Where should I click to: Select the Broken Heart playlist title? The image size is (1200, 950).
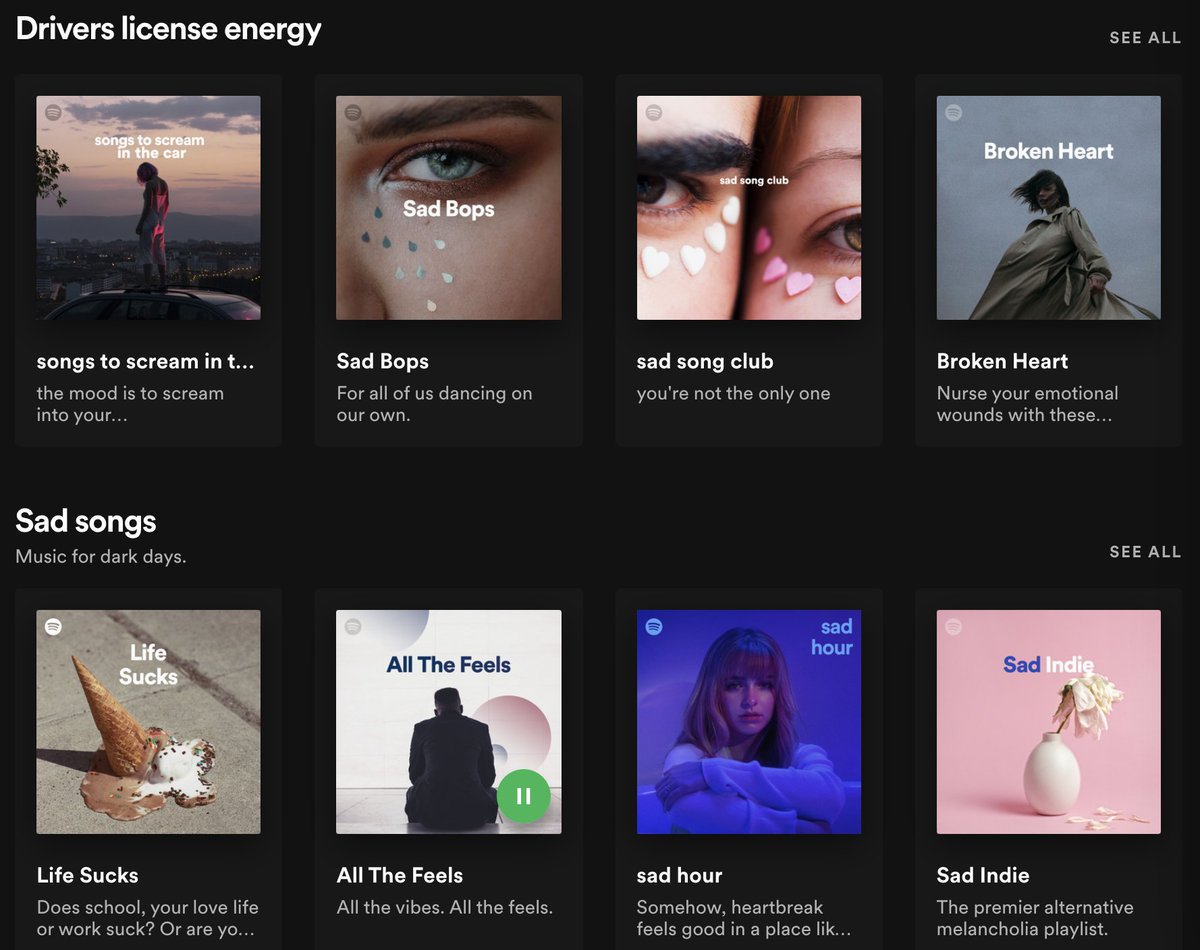click(x=1001, y=361)
